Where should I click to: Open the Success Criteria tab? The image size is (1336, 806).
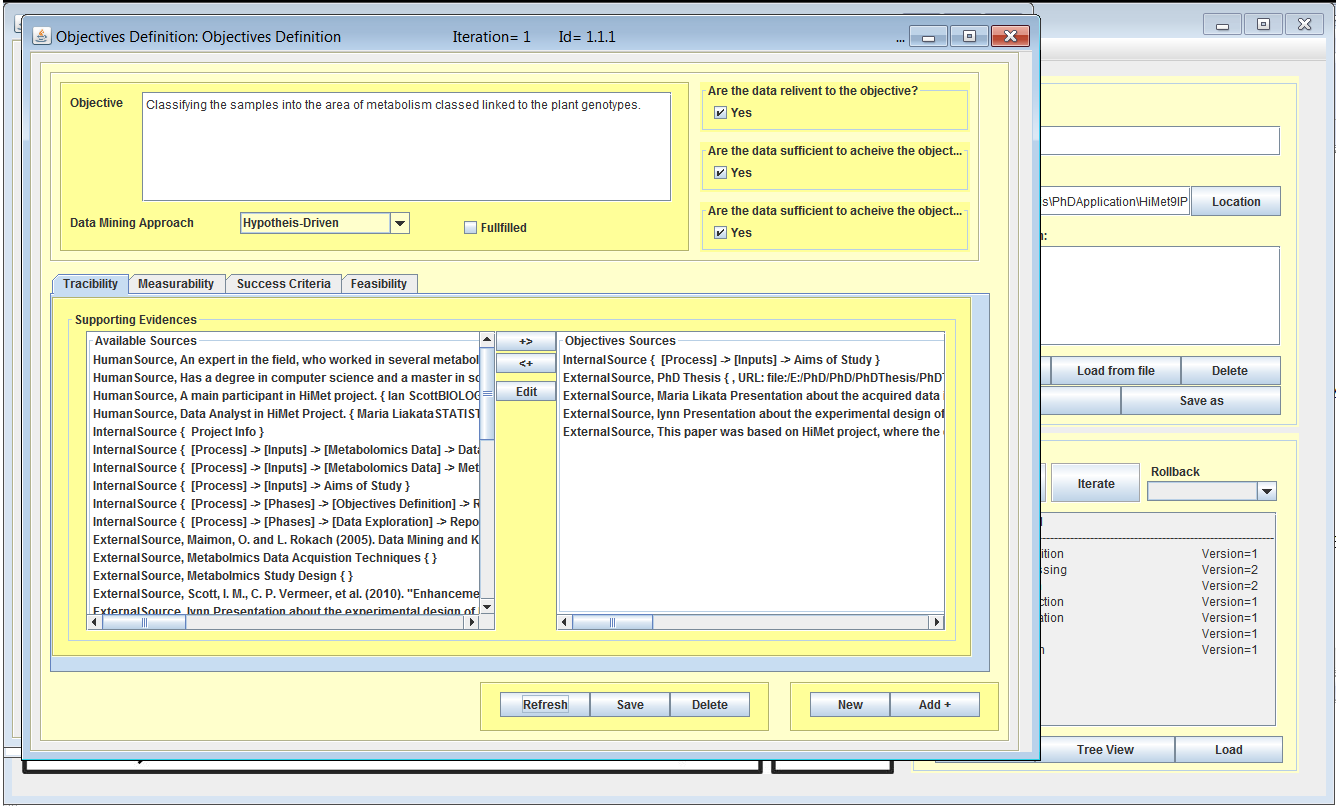283,284
